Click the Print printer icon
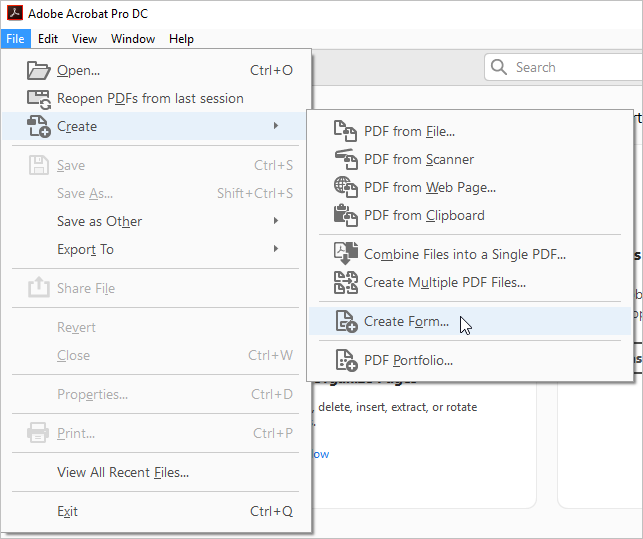This screenshot has height=539, width=643. click(38, 432)
